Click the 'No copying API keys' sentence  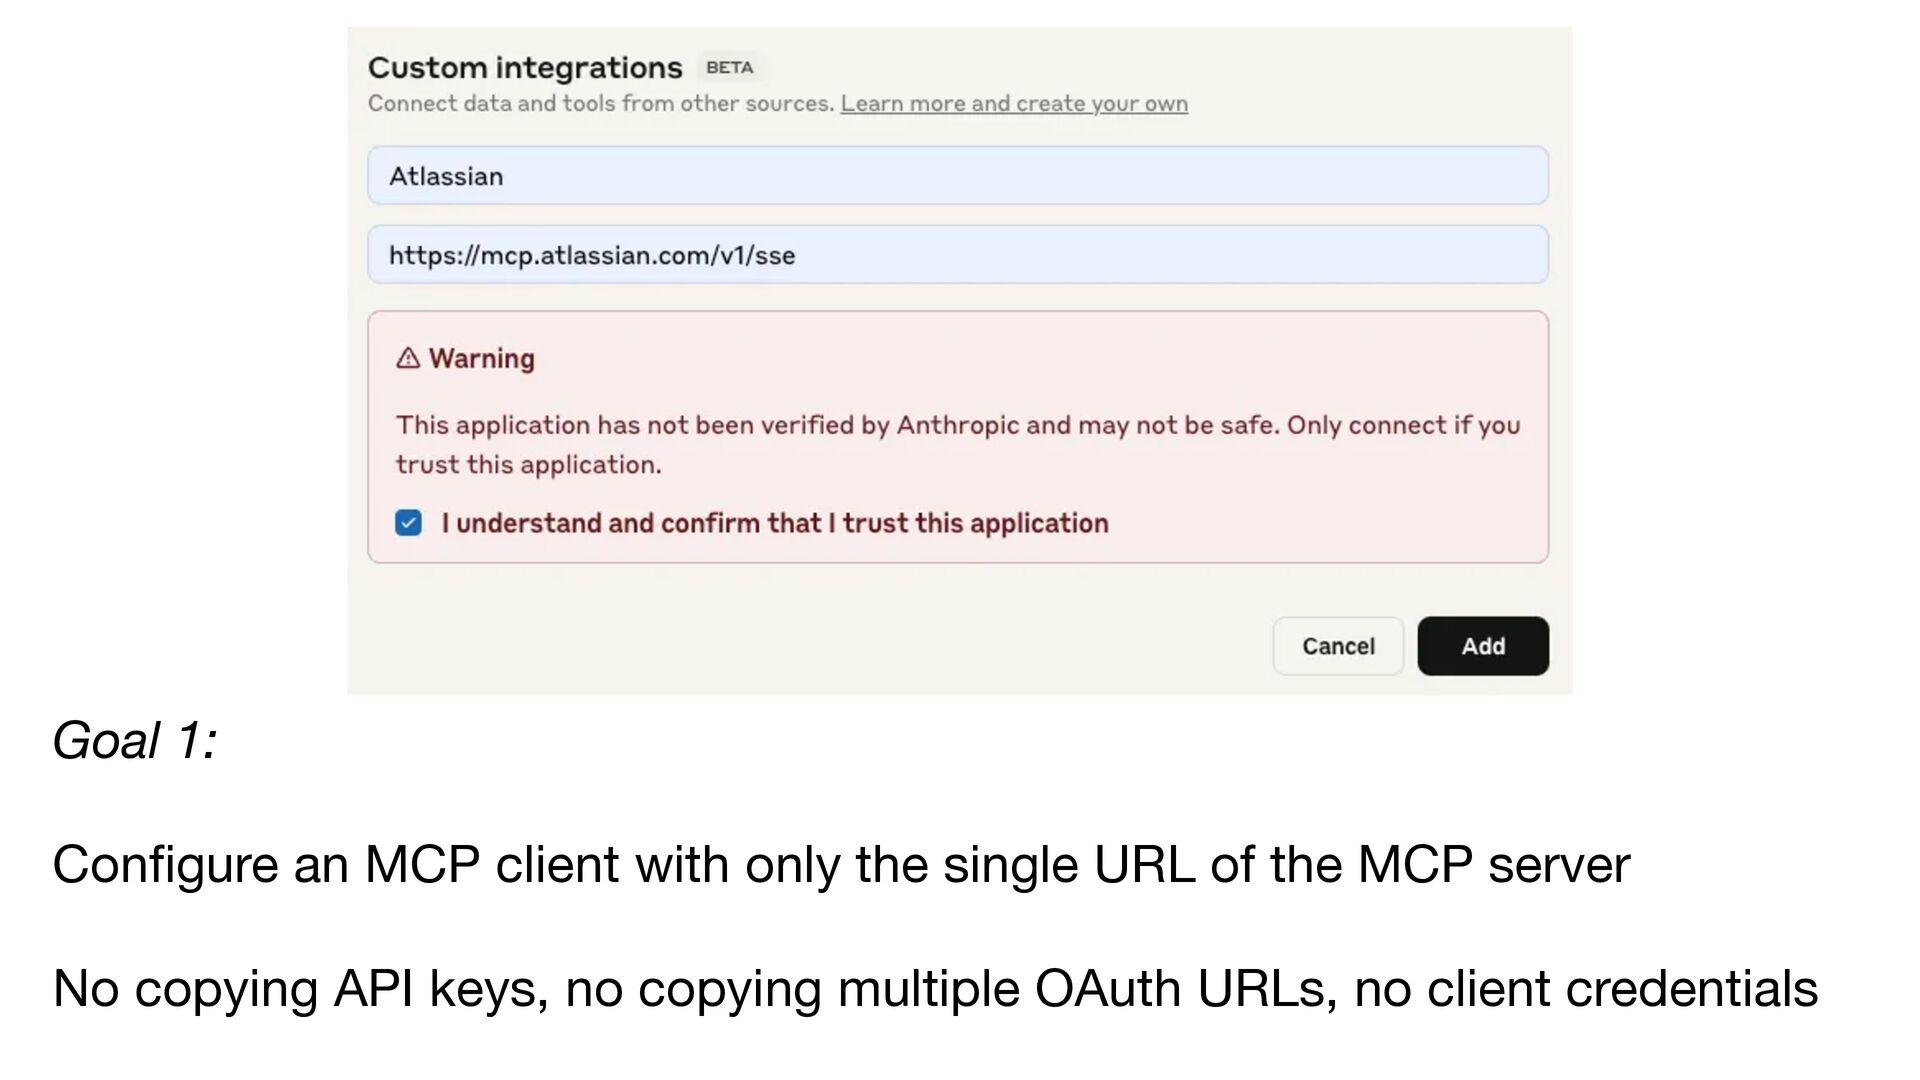(x=935, y=989)
